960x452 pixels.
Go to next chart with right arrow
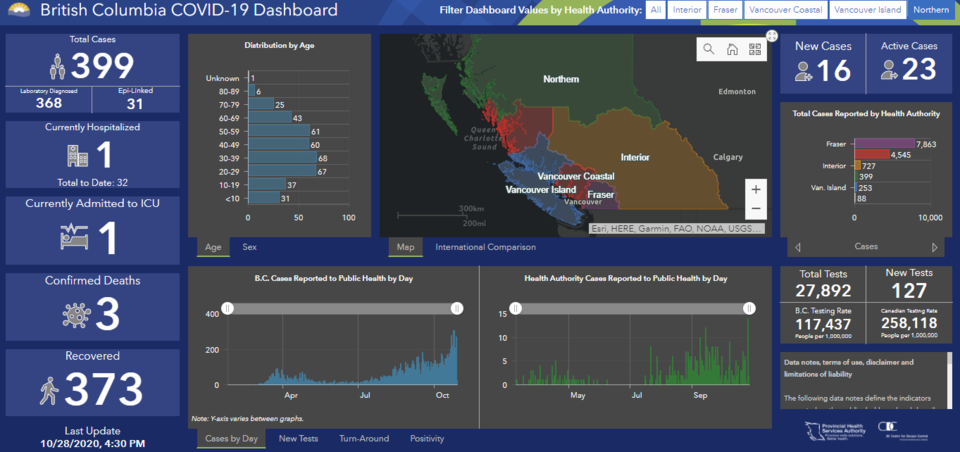[x=934, y=247]
